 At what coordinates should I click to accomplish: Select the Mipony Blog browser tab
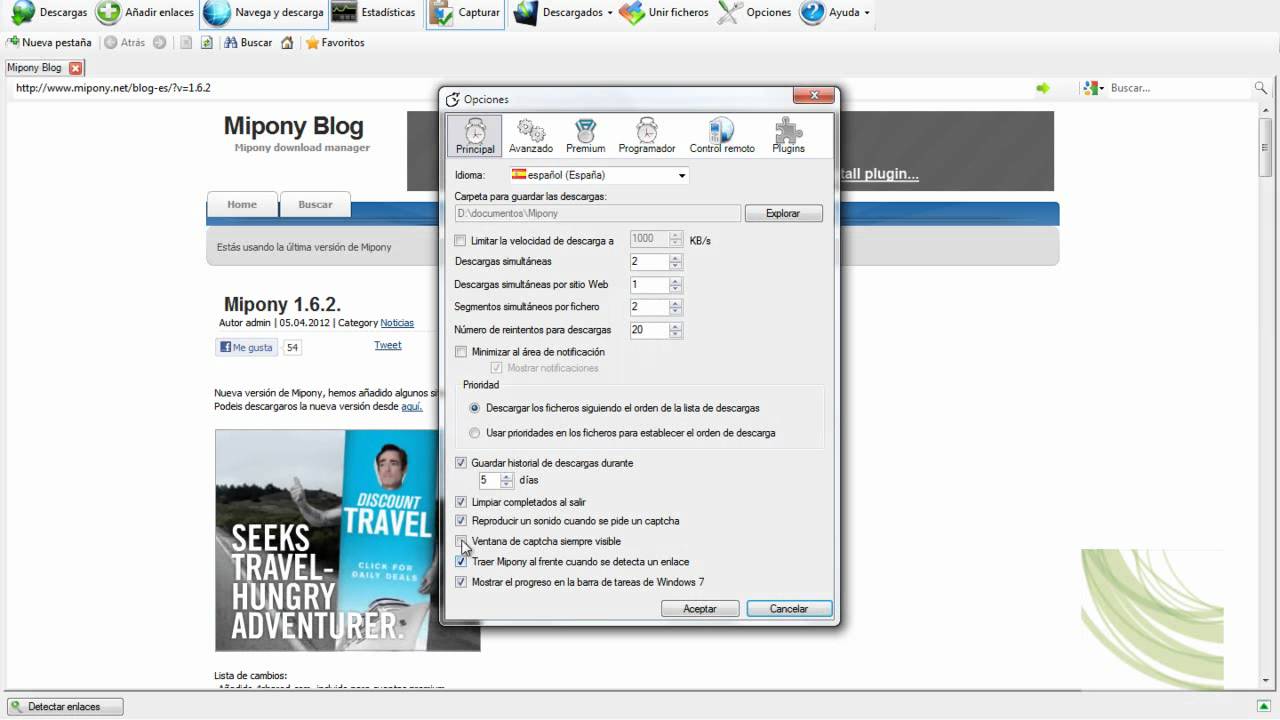click(x=36, y=68)
